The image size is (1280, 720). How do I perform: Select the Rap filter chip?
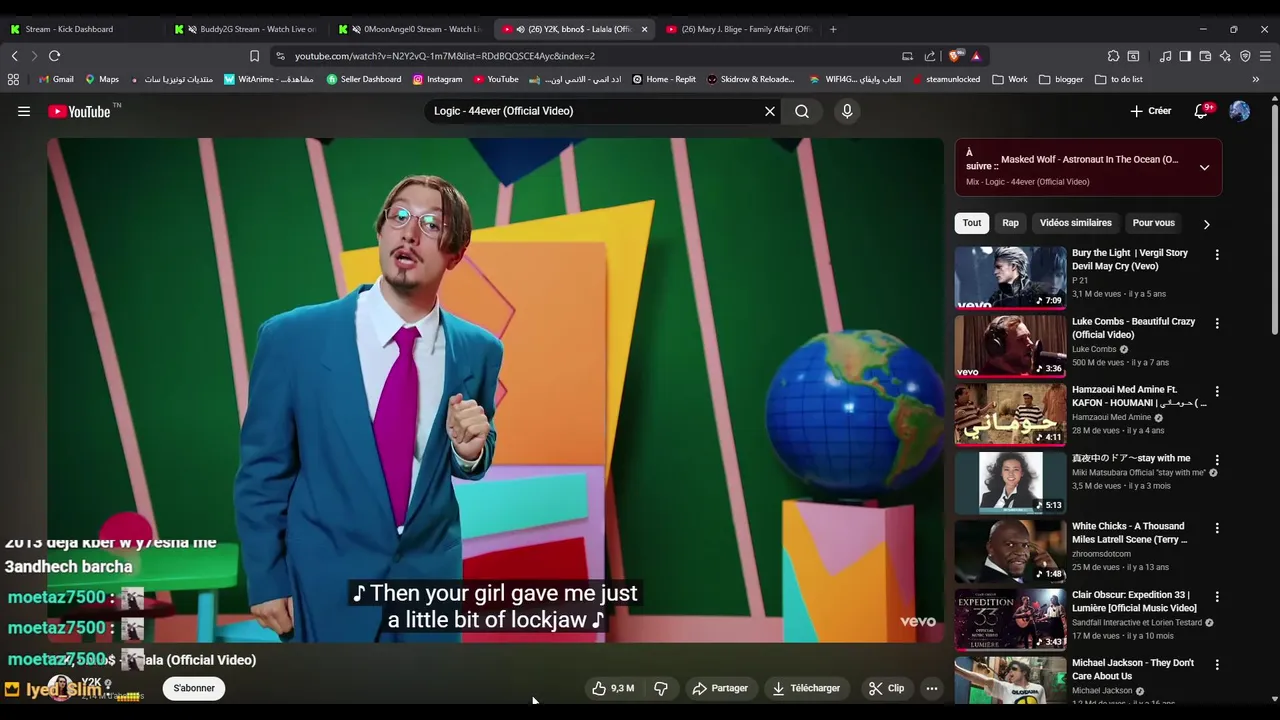coord(1011,223)
